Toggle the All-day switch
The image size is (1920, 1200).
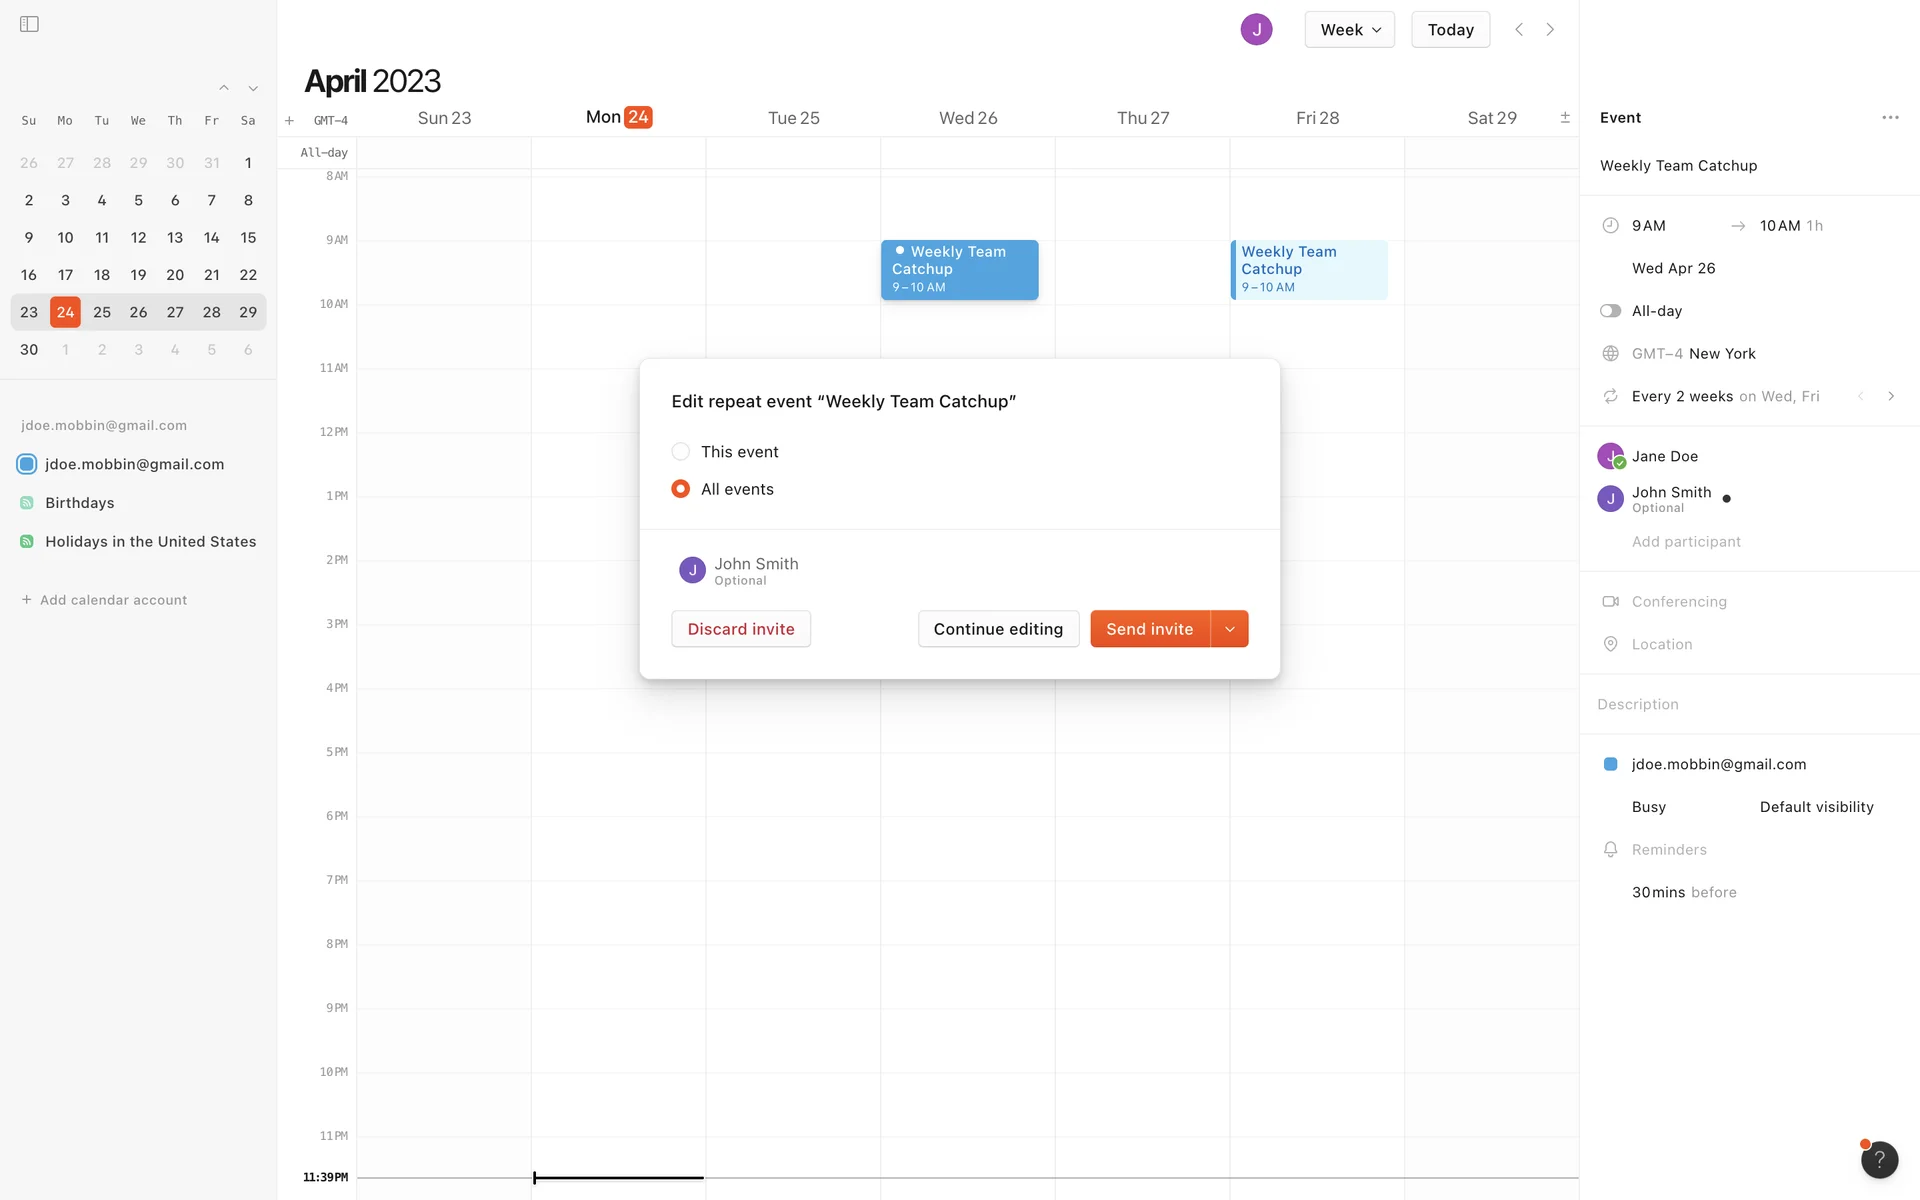click(x=1610, y=311)
